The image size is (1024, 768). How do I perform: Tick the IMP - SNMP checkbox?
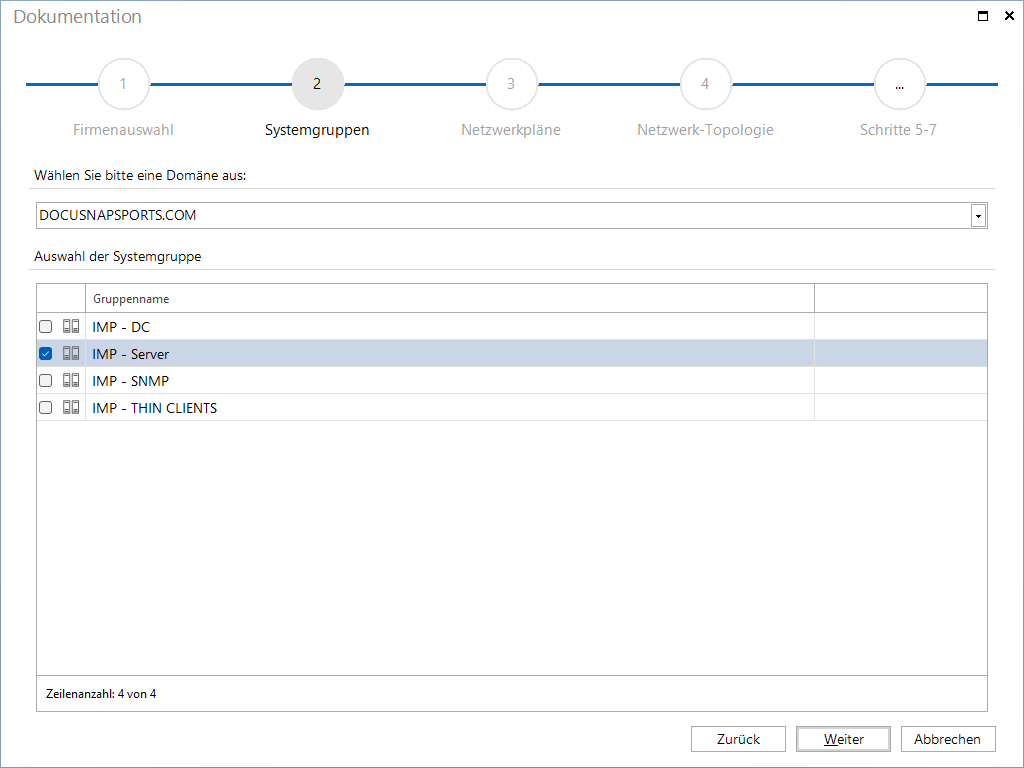[x=46, y=380]
